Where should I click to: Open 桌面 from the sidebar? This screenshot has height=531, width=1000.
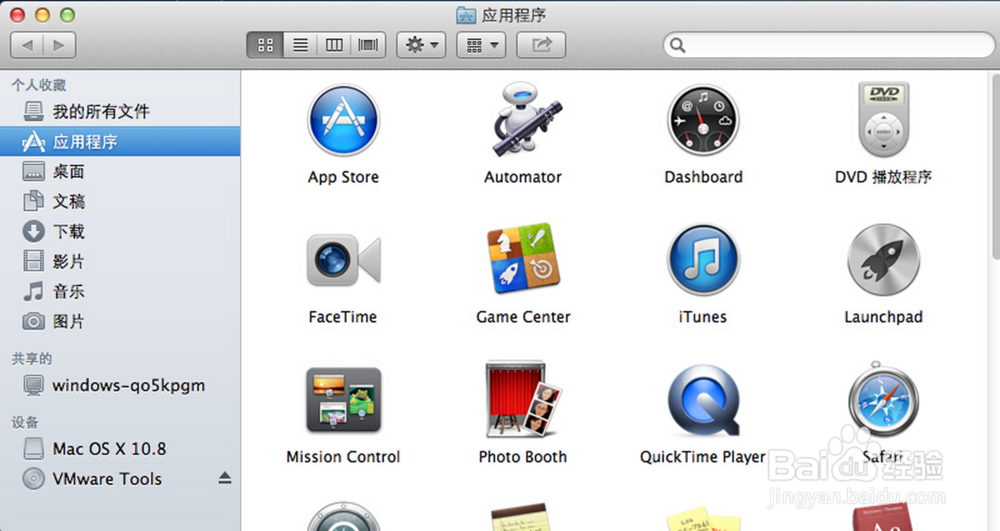[x=120, y=171]
